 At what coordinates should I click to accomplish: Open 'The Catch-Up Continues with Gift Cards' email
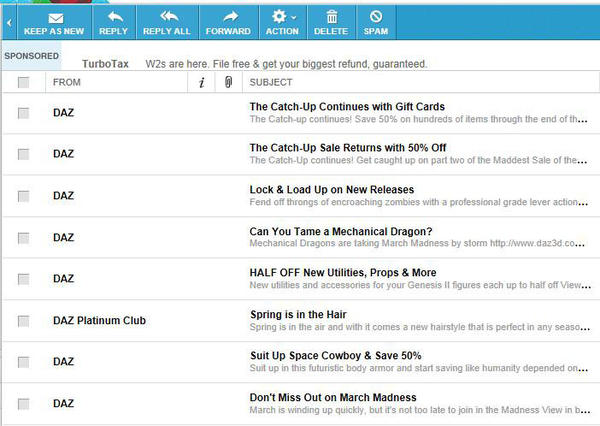(347, 107)
